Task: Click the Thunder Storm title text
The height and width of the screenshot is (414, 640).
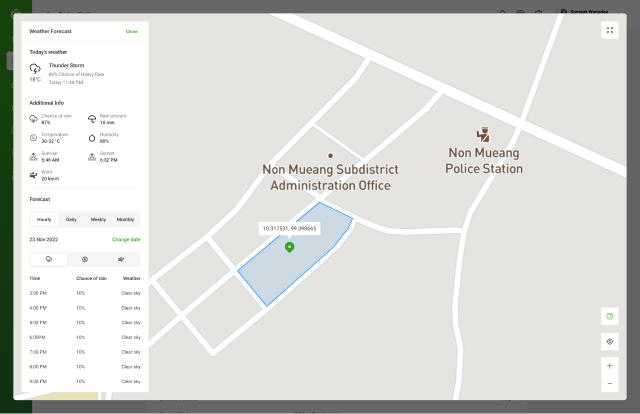Action: point(67,65)
